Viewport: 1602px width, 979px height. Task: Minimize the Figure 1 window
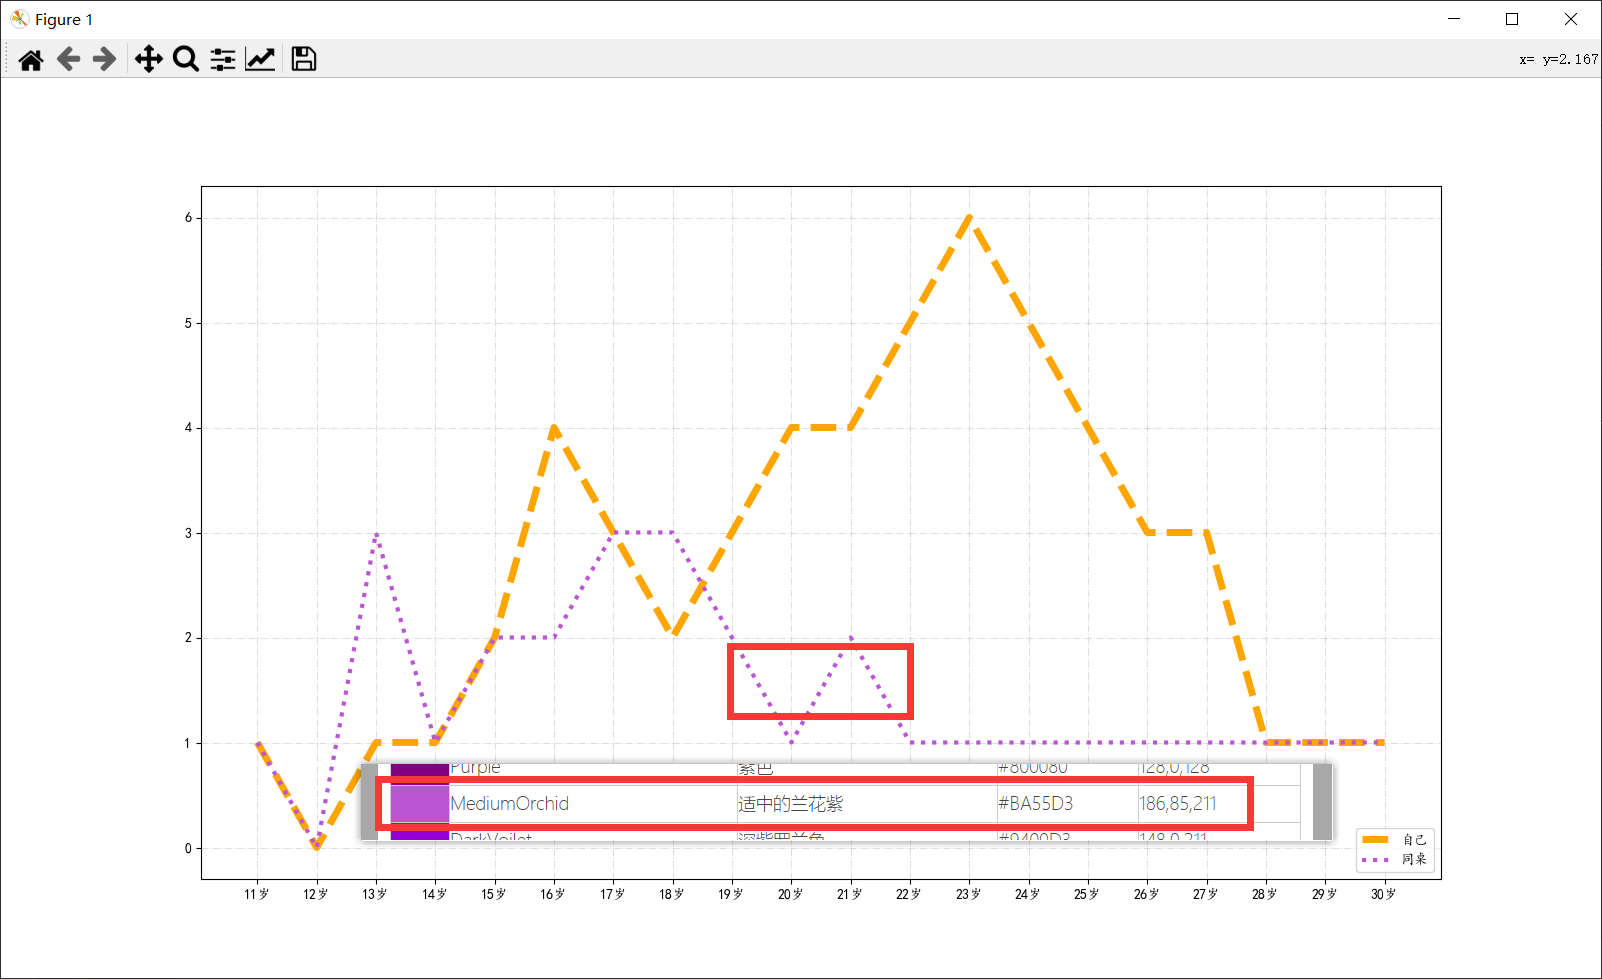click(1454, 19)
